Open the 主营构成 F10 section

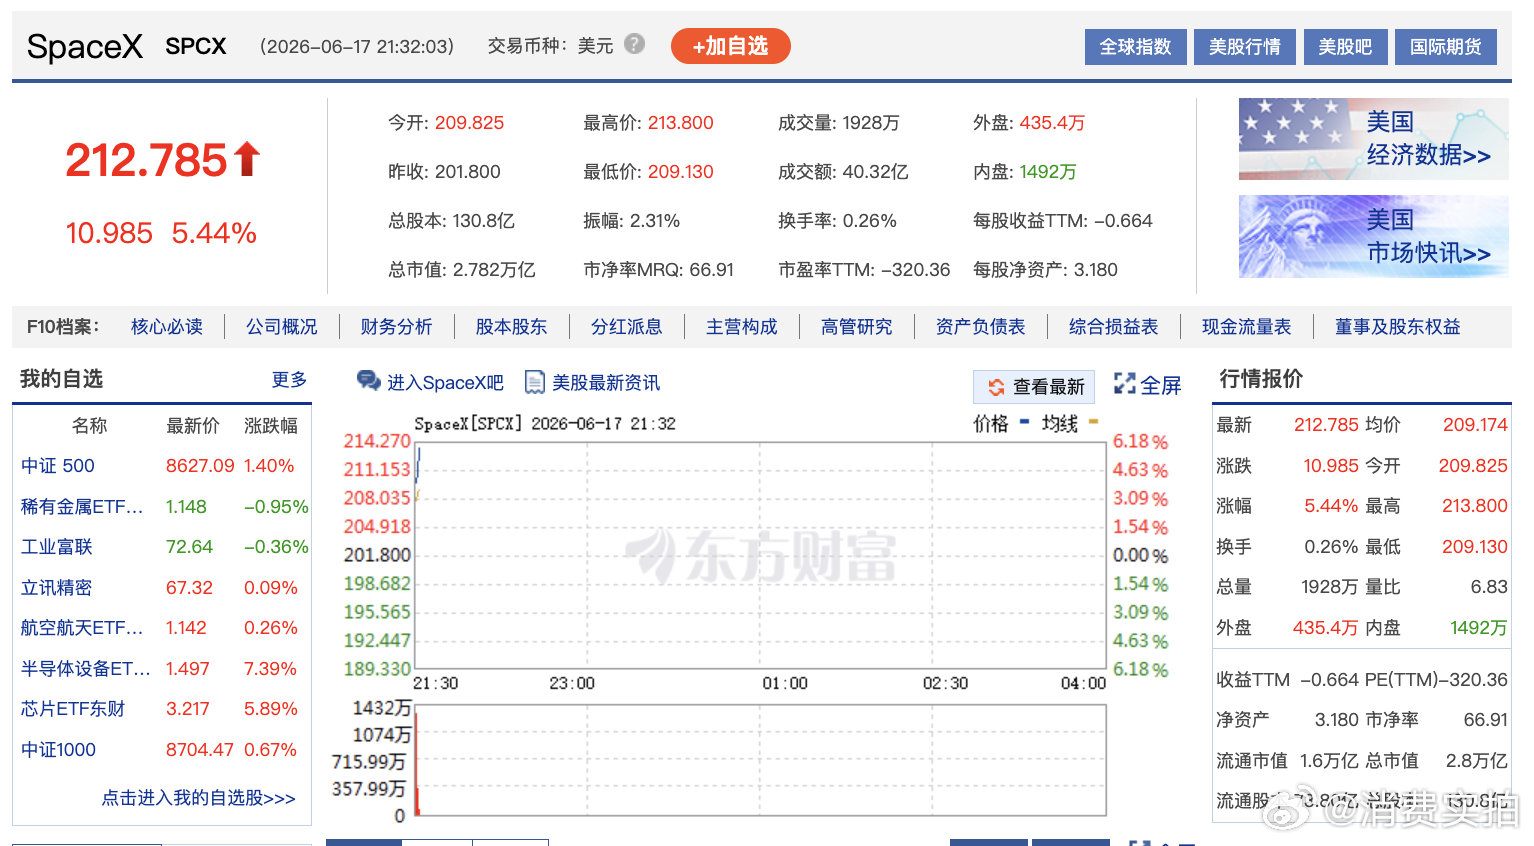coord(741,327)
